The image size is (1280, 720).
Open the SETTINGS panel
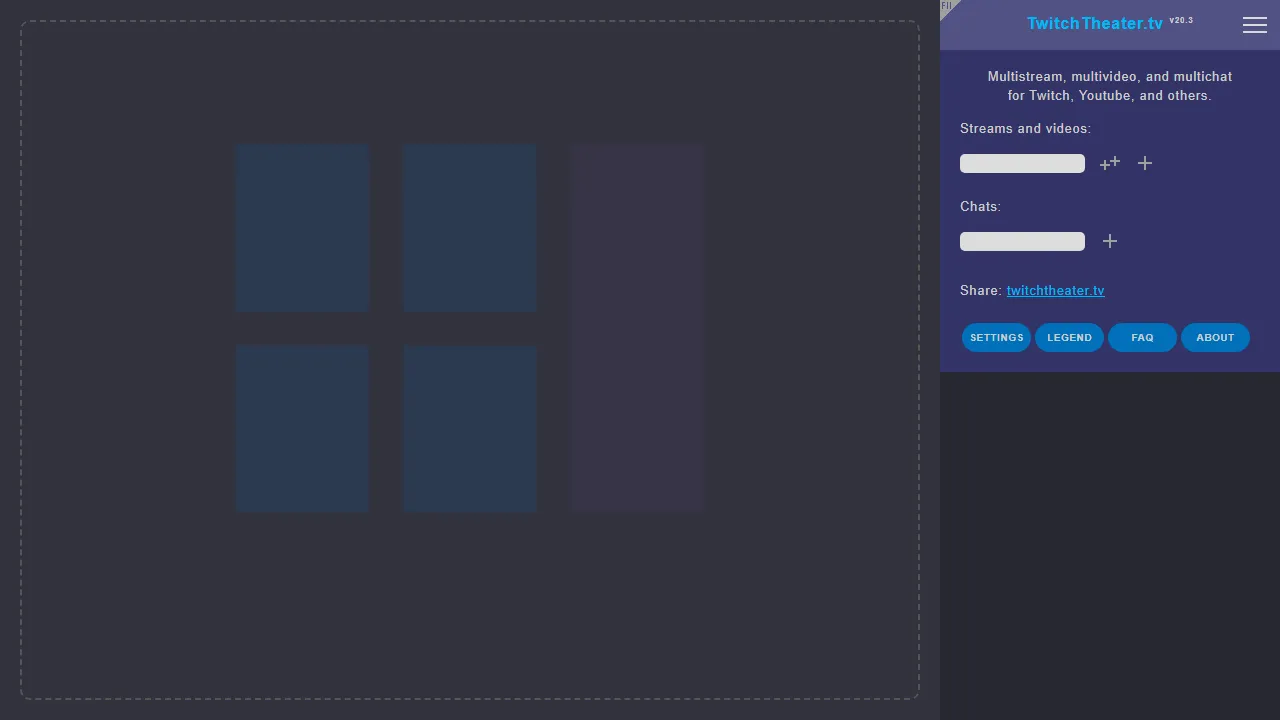coord(996,337)
